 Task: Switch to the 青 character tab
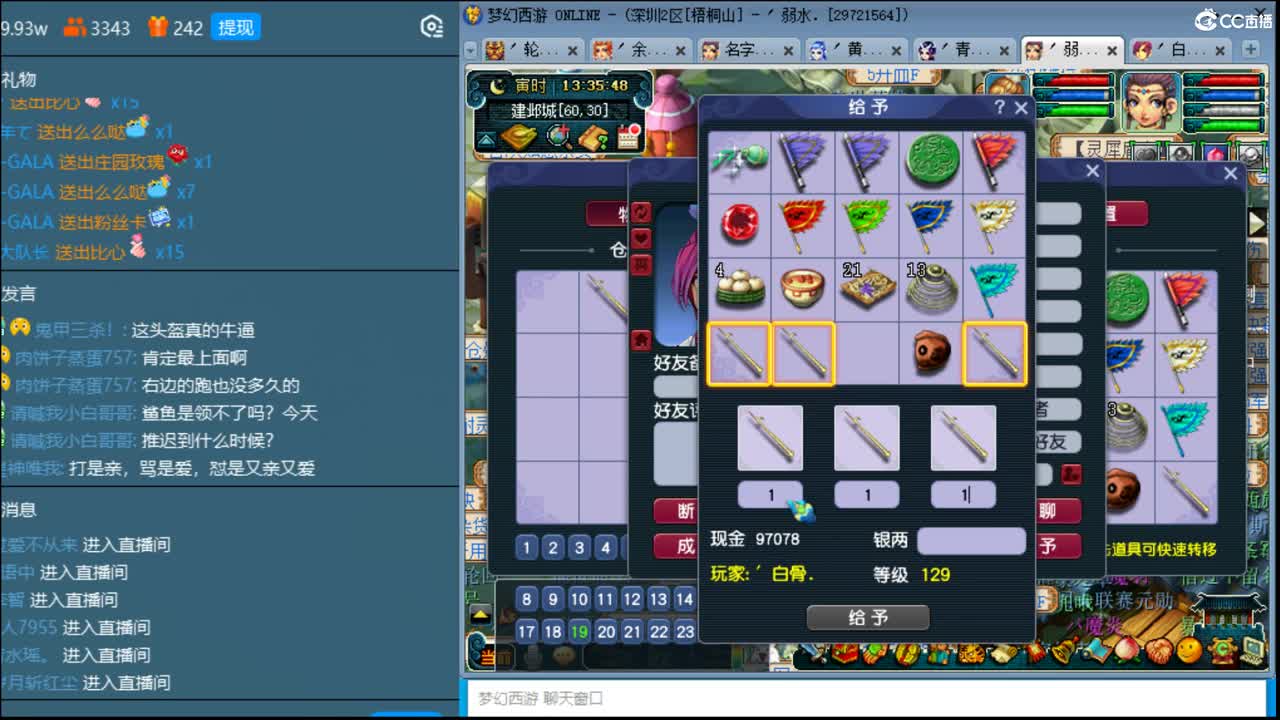(964, 50)
